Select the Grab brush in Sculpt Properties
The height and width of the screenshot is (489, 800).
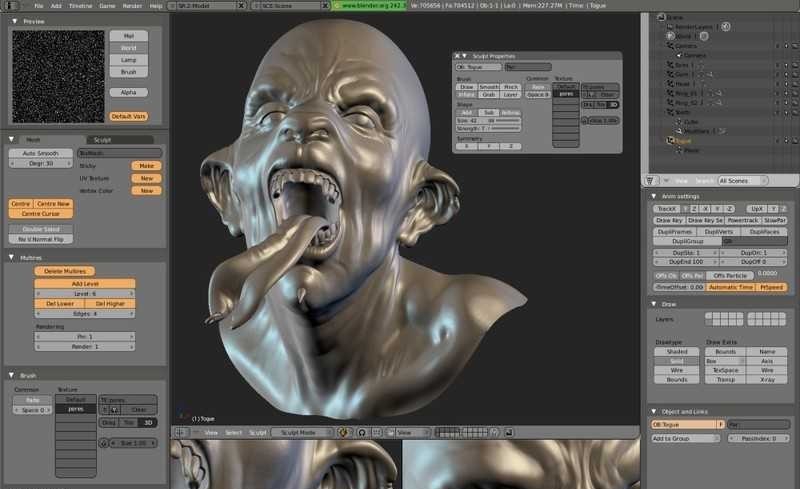pyautogui.click(x=489, y=94)
